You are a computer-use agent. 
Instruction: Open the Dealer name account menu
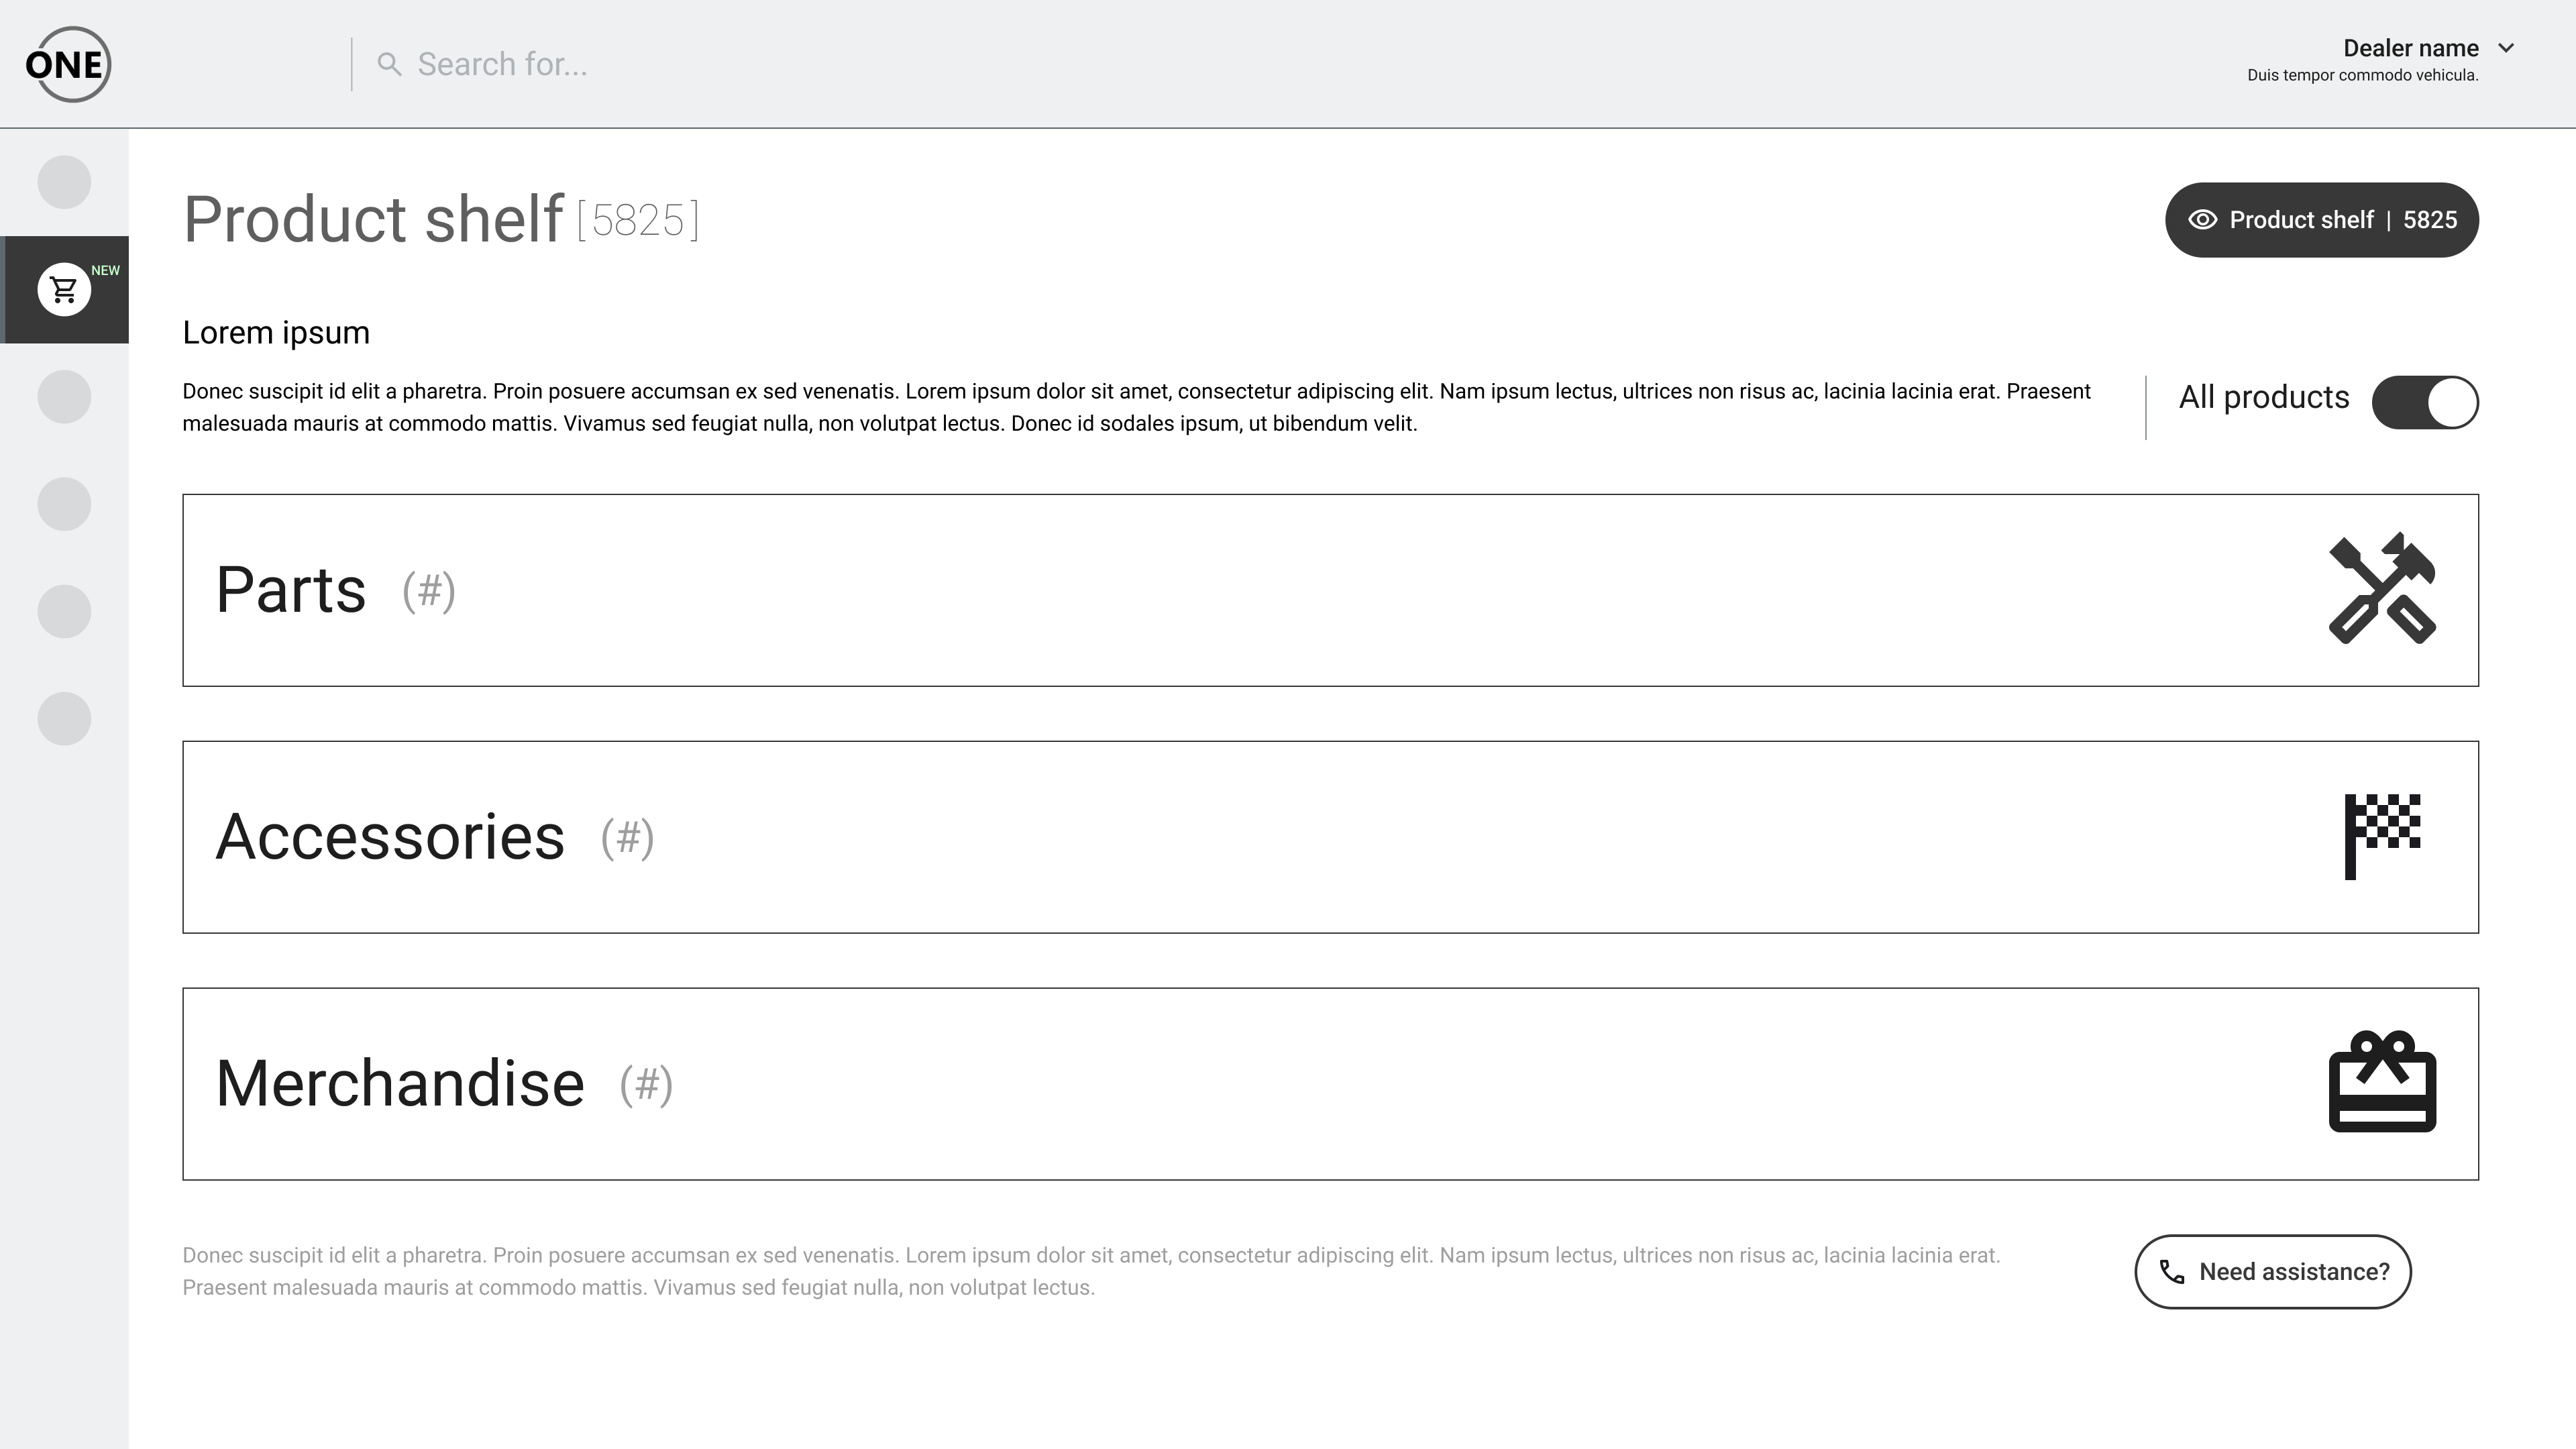click(2410, 49)
